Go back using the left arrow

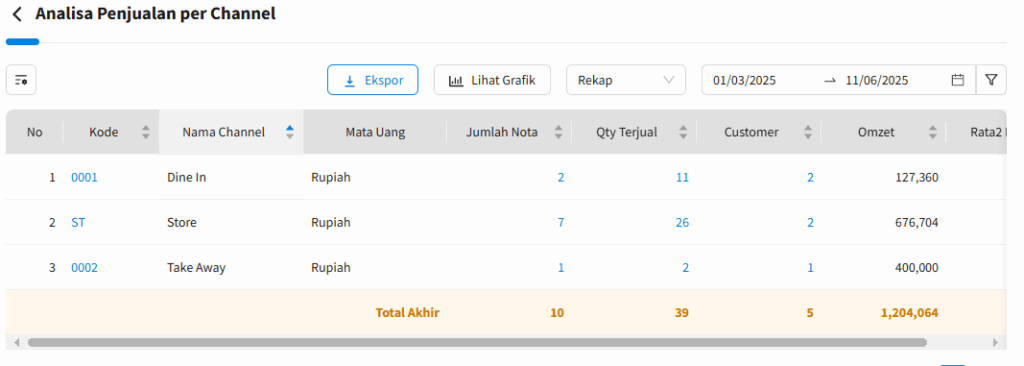click(18, 14)
